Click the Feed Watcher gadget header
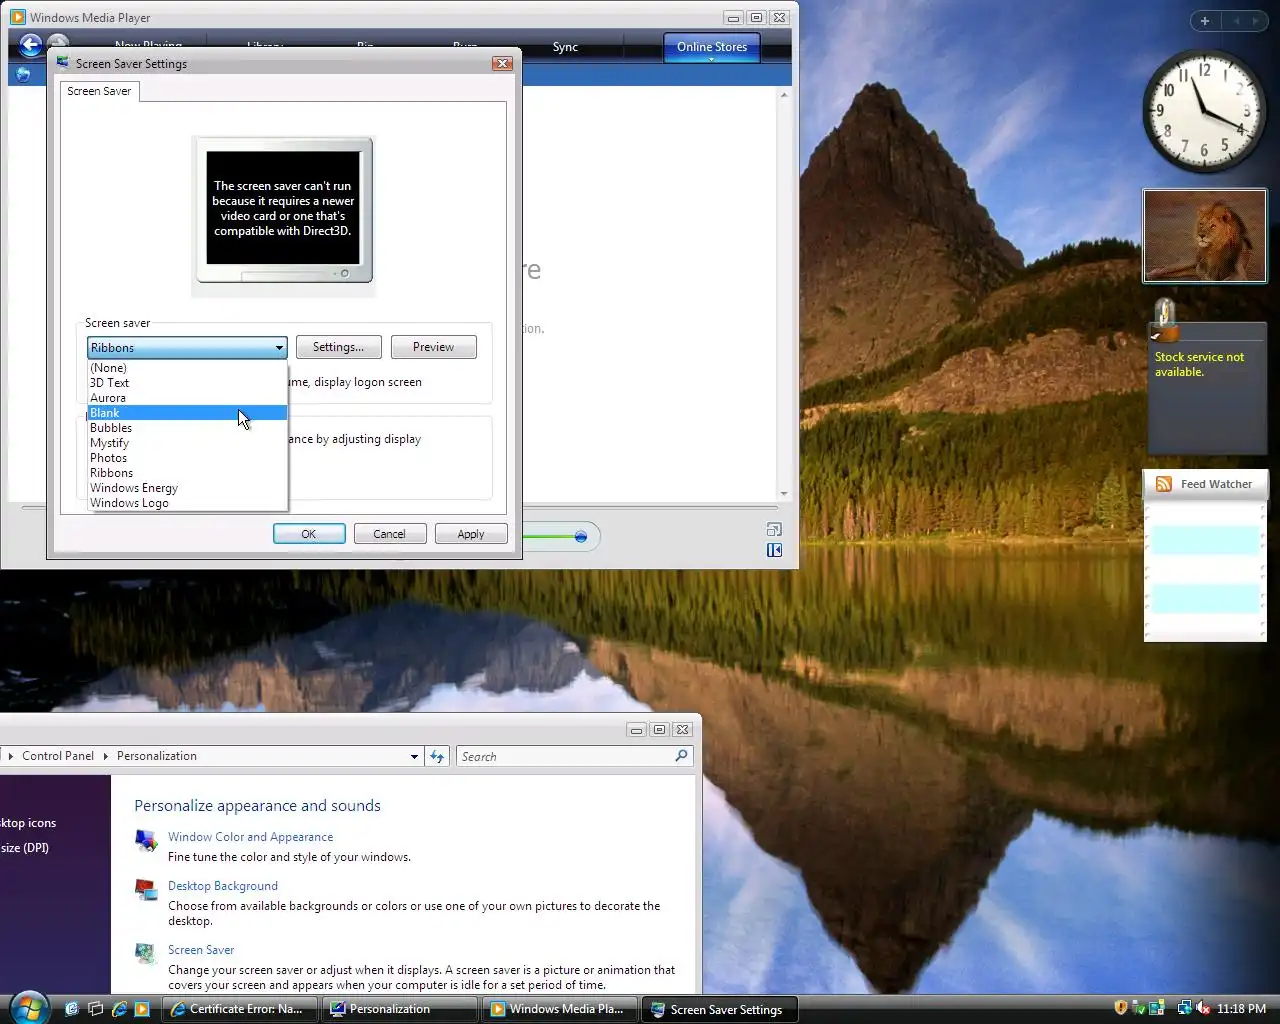The height and width of the screenshot is (1024, 1280). coord(1205,484)
